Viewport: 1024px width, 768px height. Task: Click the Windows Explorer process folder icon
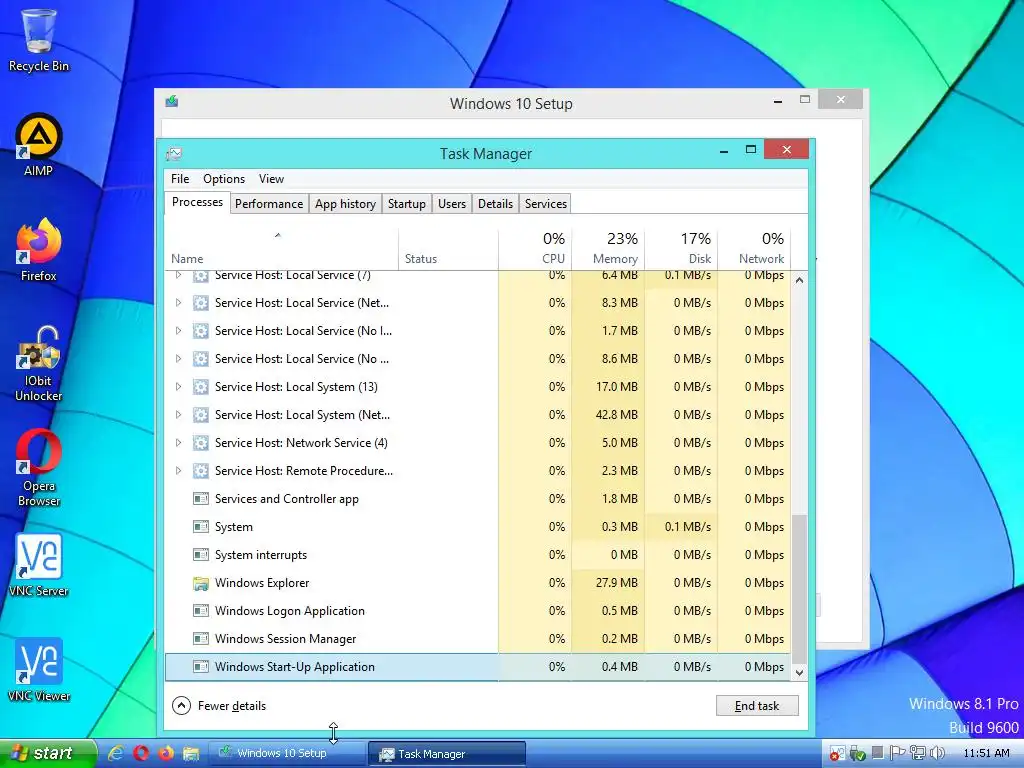(x=201, y=583)
